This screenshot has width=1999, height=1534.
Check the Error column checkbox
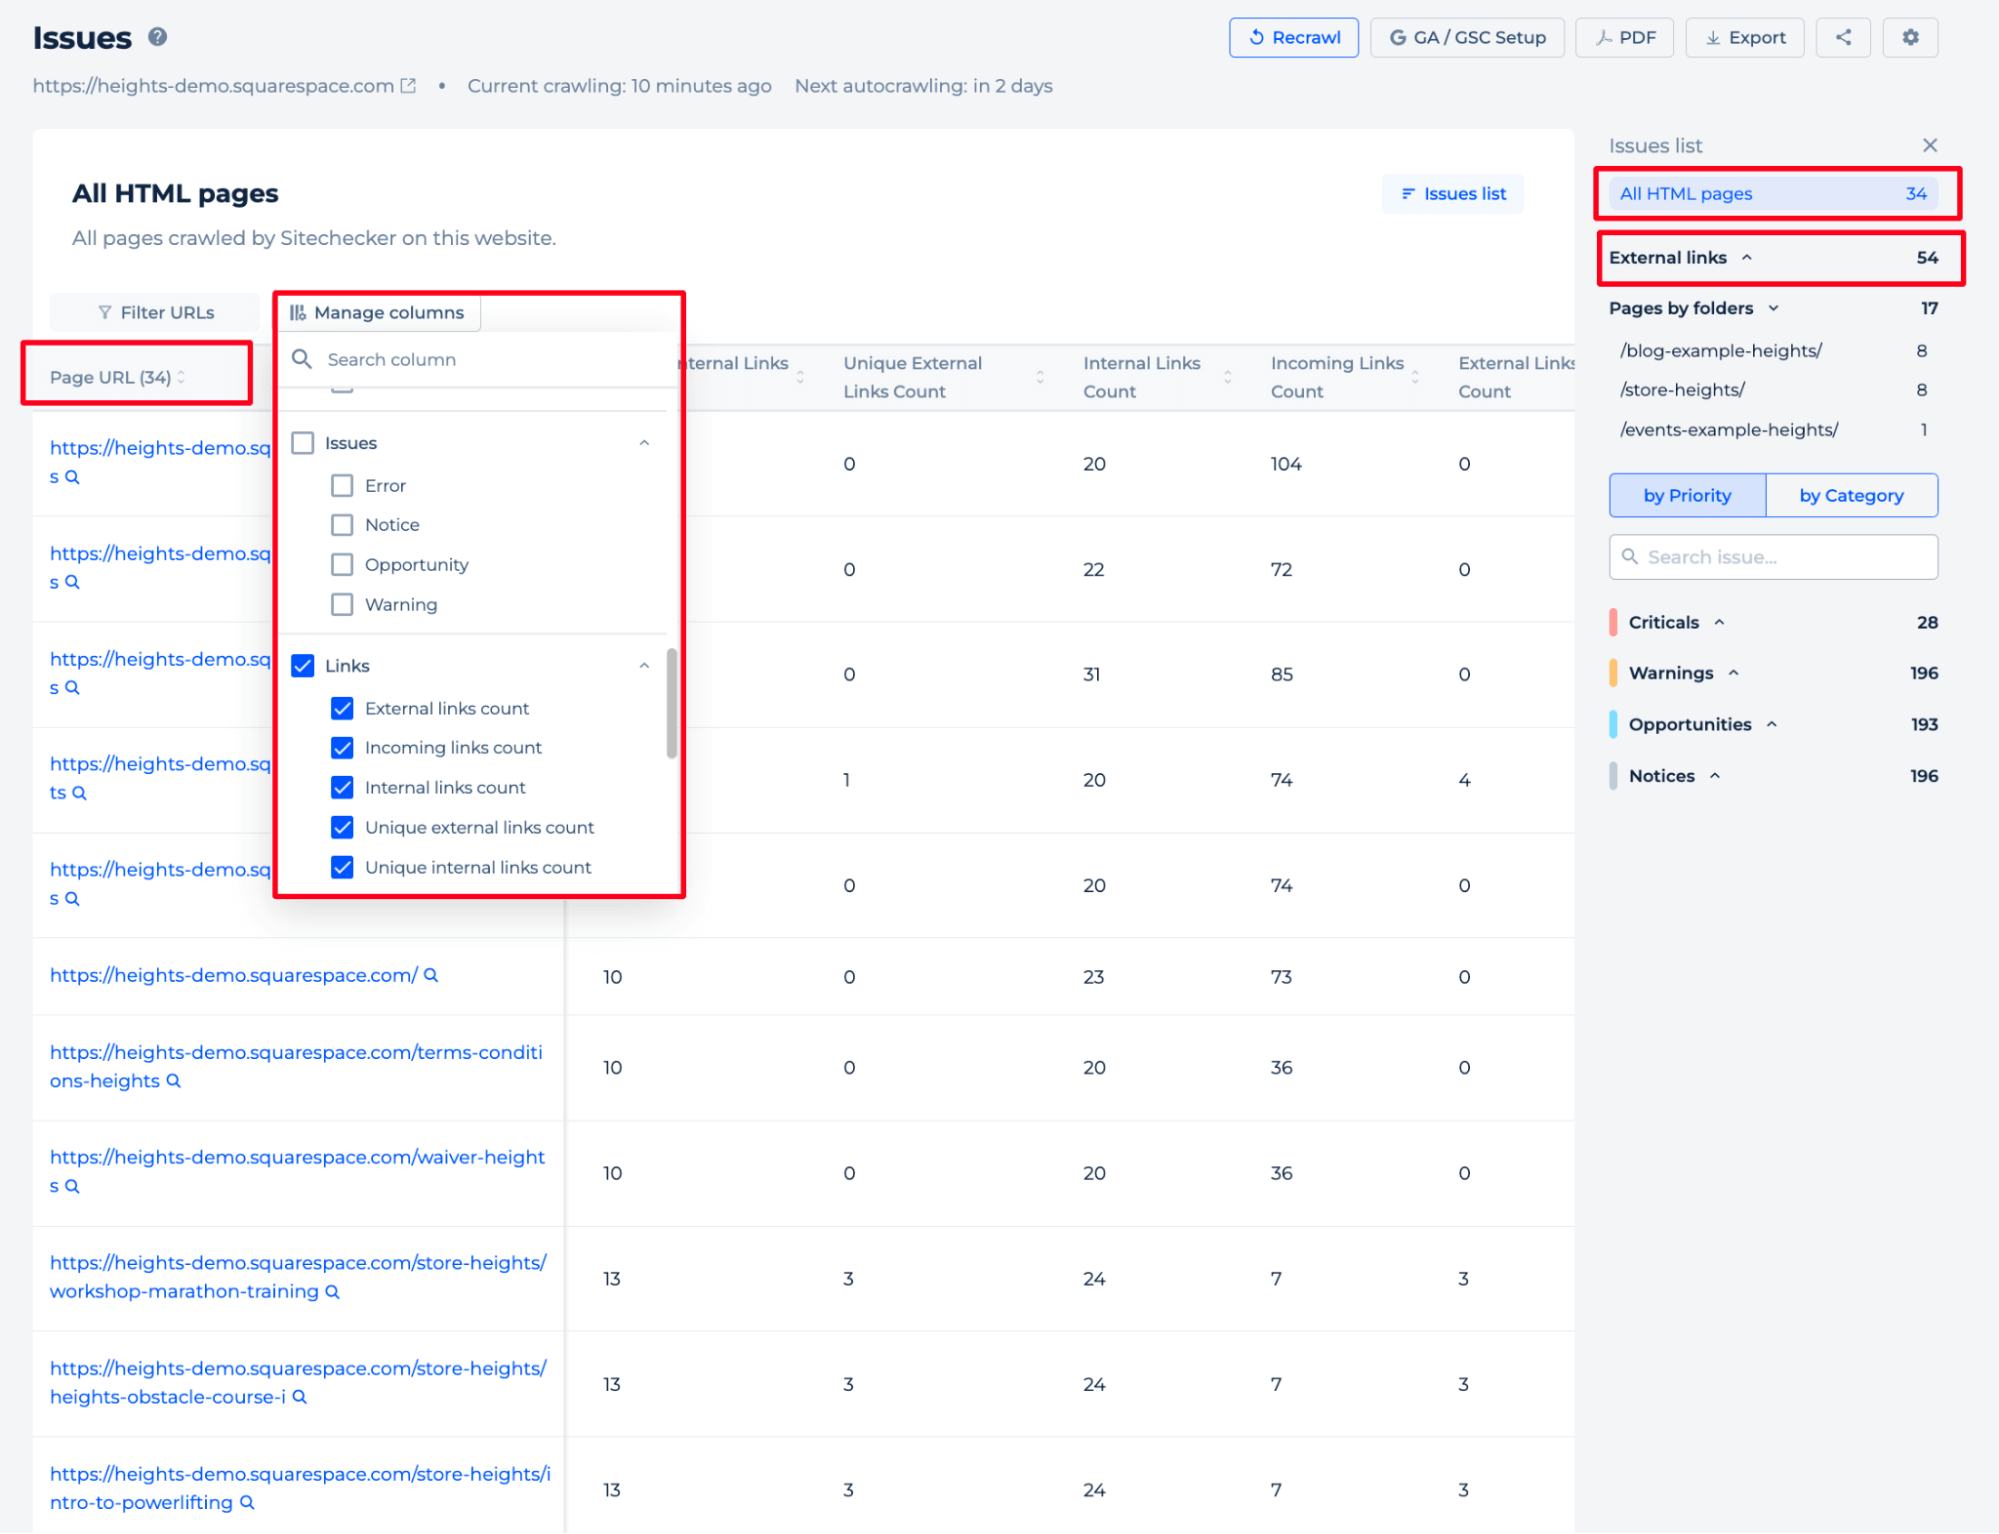click(x=342, y=486)
